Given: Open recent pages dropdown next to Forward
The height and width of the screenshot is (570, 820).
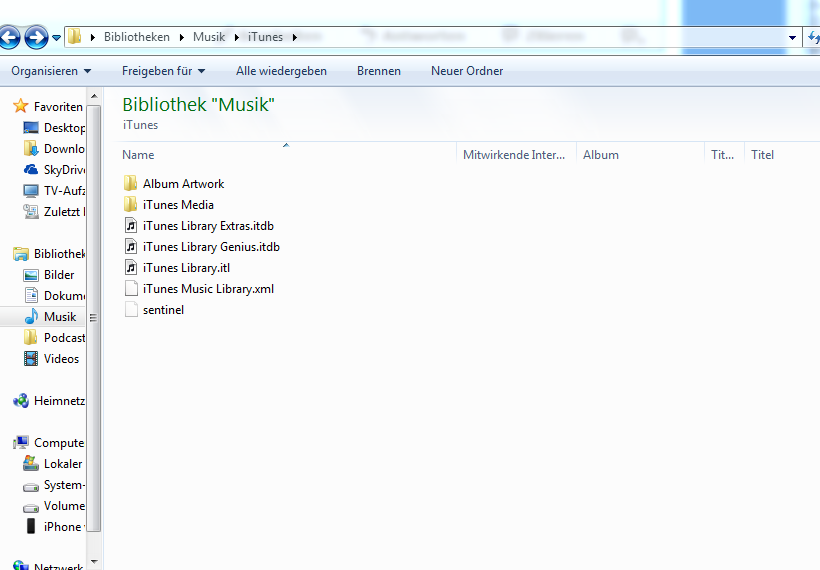Looking at the screenshot, I should tap(56, 38).
